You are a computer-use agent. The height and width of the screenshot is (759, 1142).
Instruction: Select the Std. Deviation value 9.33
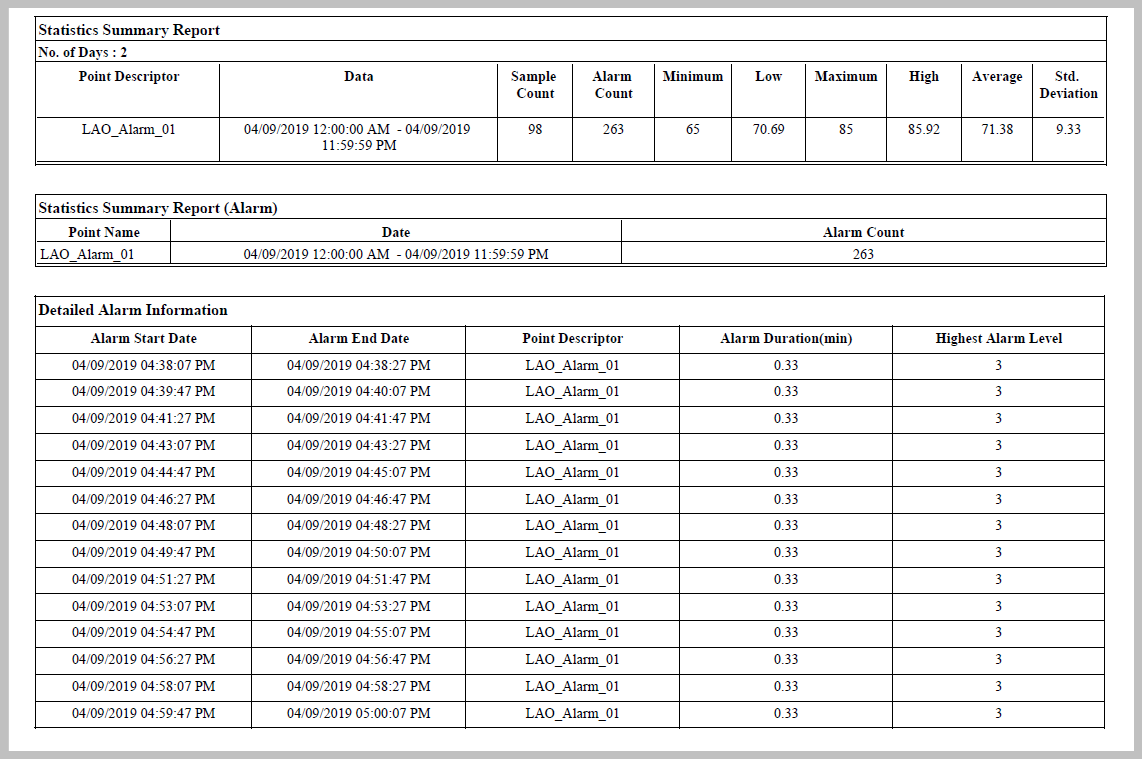1068,129
